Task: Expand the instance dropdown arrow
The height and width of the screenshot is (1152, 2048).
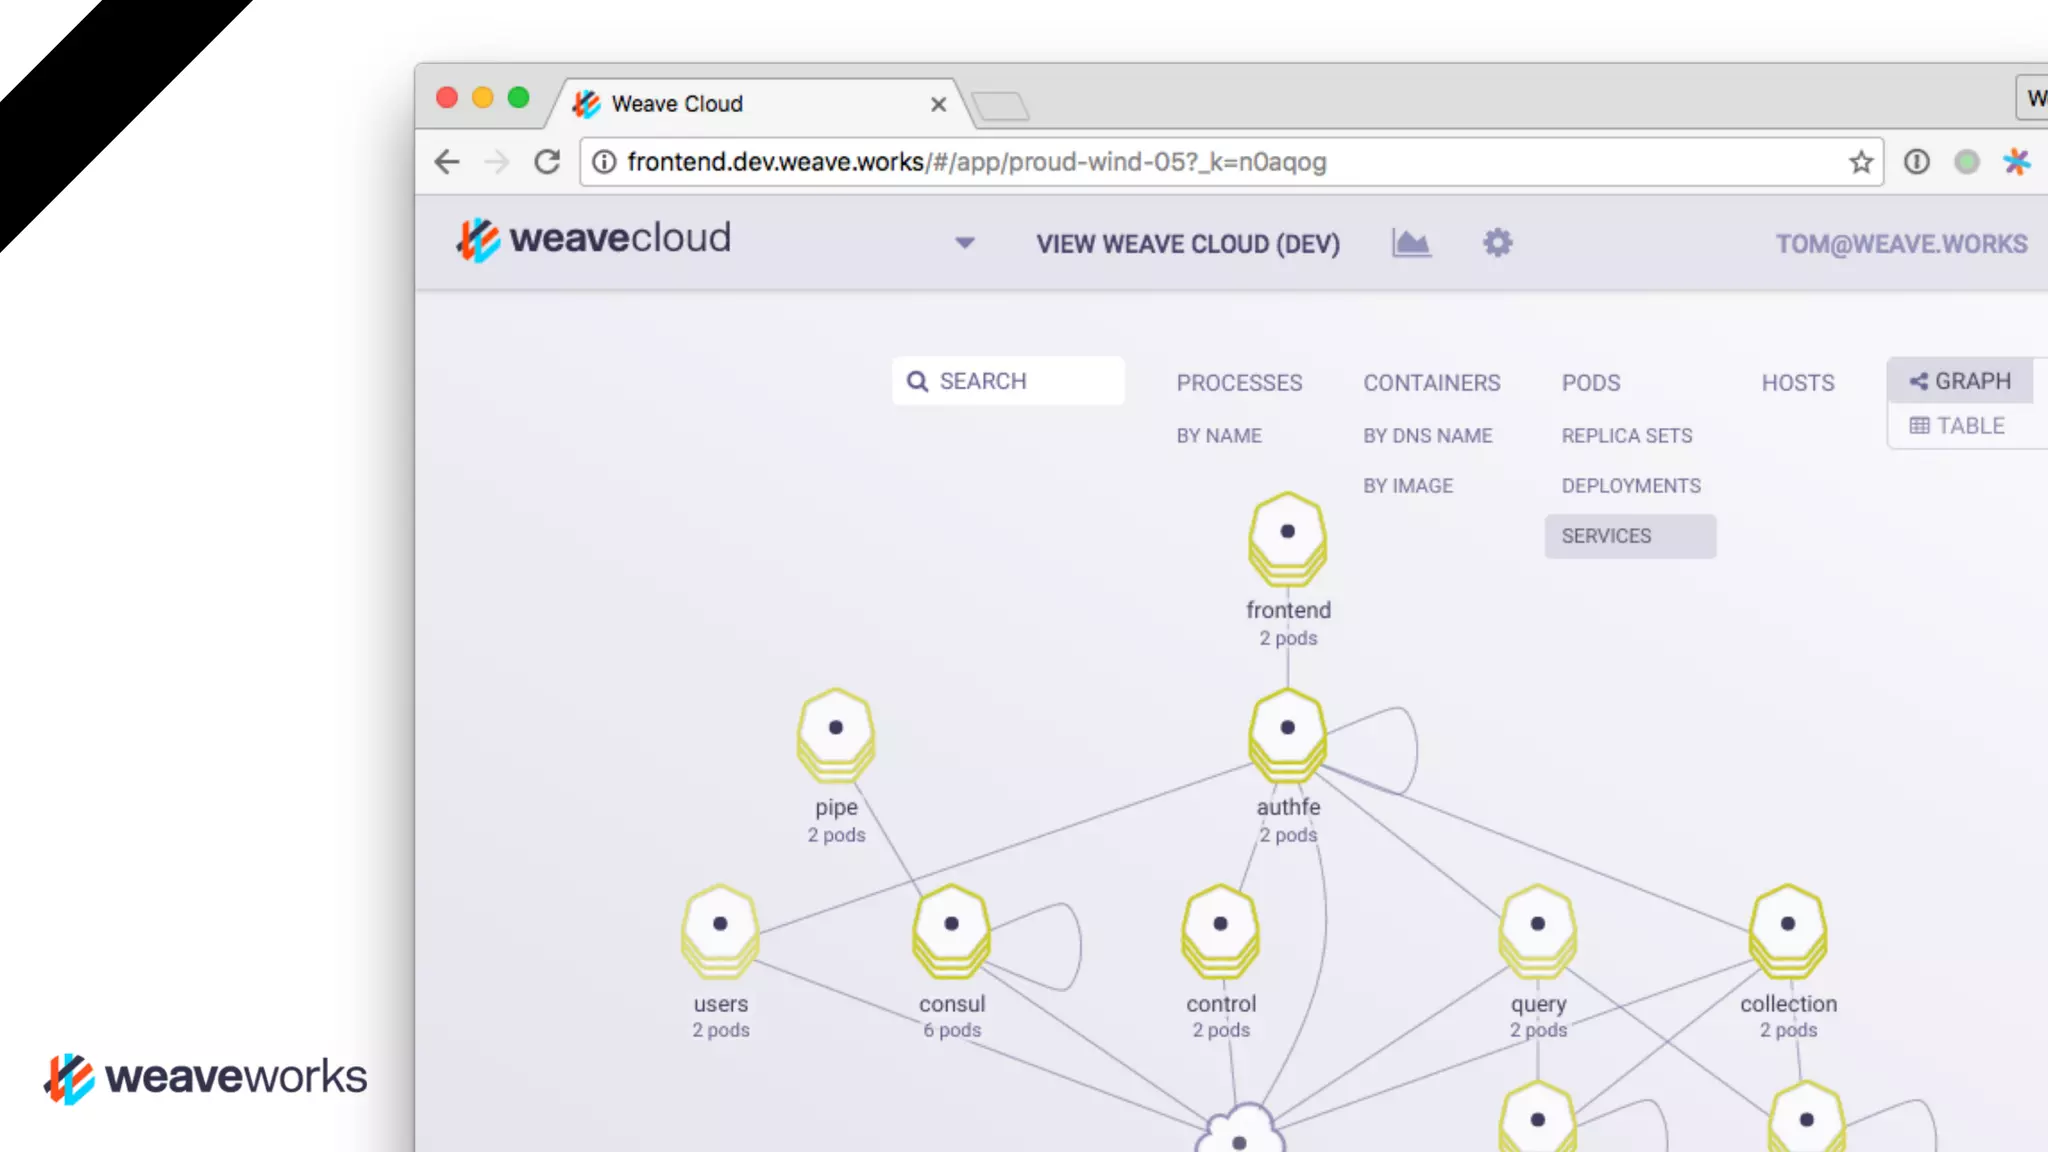Action: tap(964, 243)
